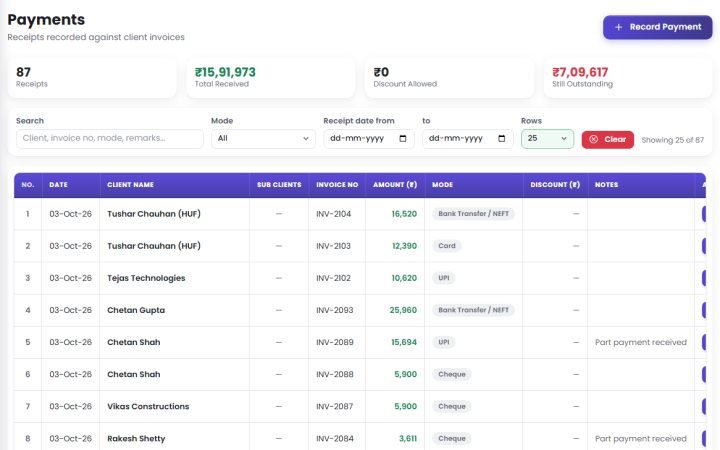Open the Rows dropdown showing 25
720x450 pixels.
pos(547,139)
